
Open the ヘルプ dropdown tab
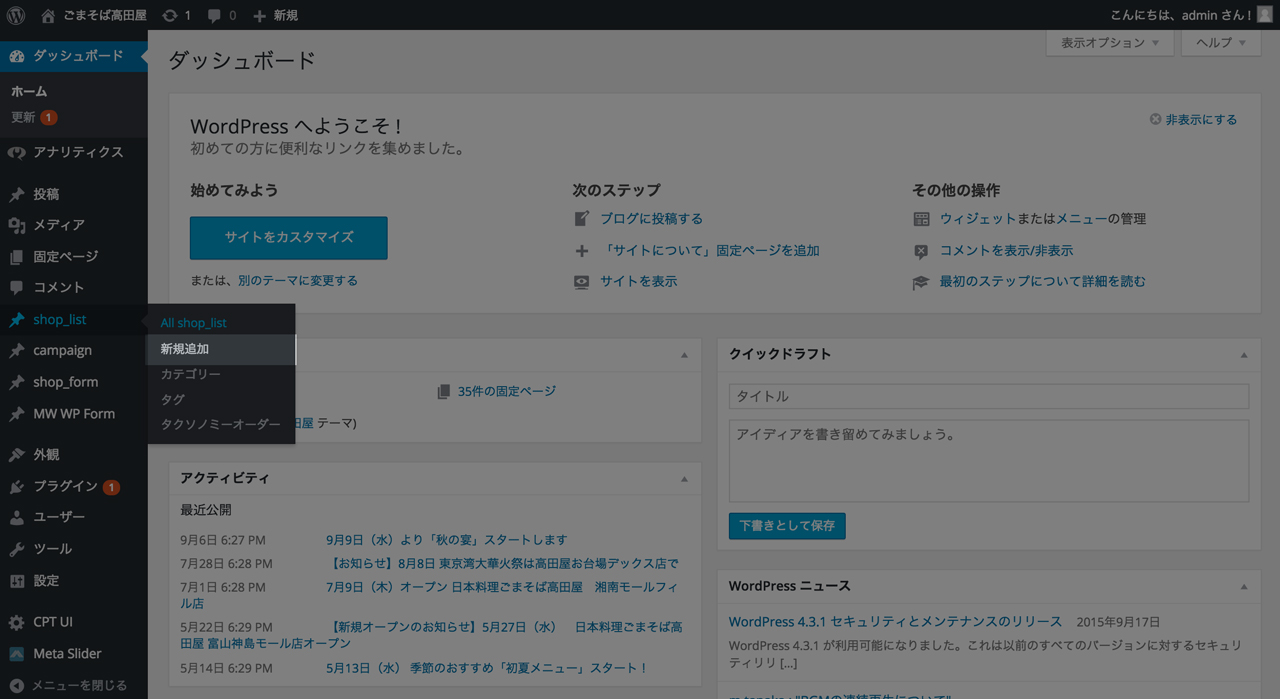(x=1221, y=43)
